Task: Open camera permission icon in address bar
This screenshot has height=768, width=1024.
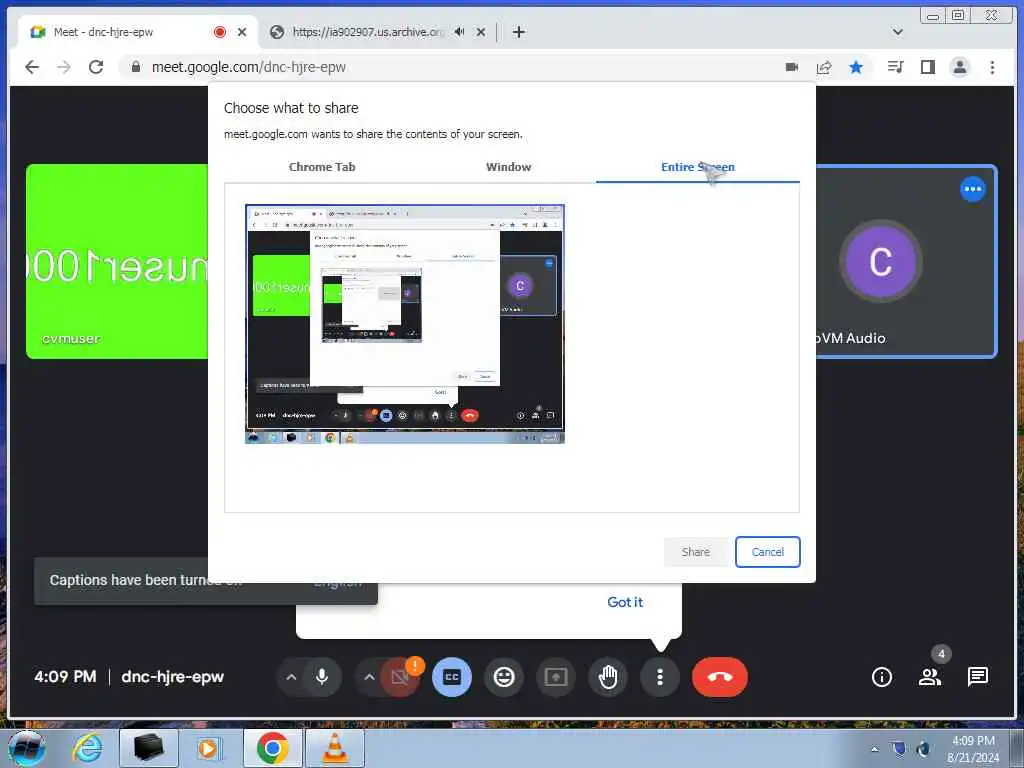Action: [792, 67]
